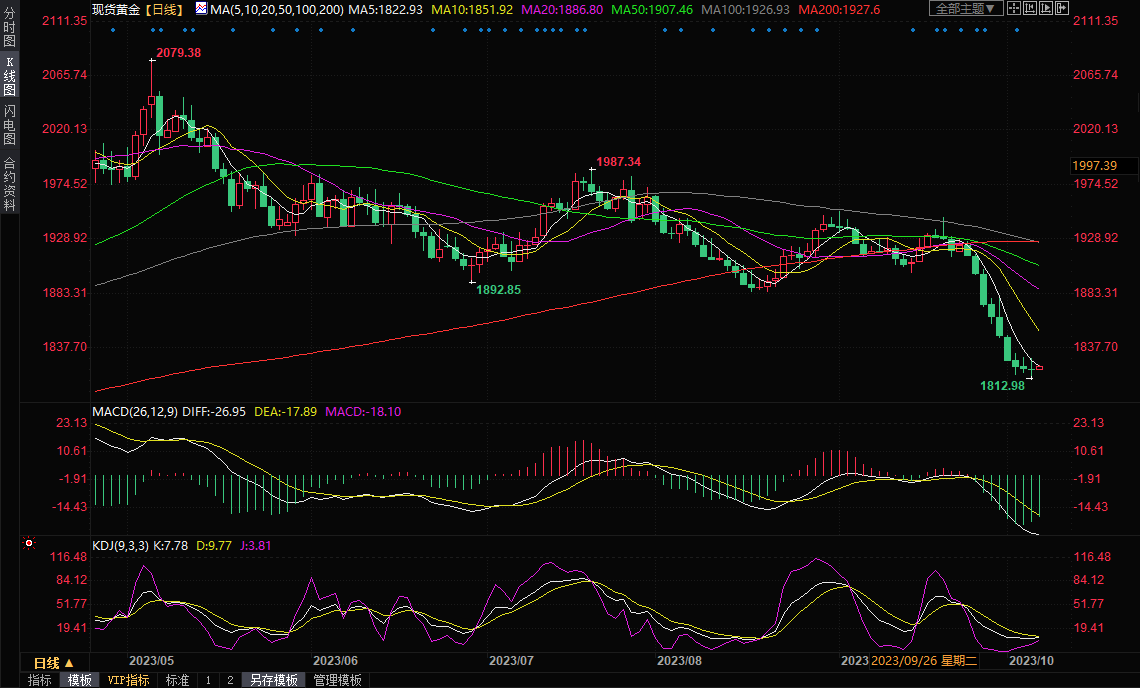This screenshot has height=688, width=1140.
Task: Select the VIP指标 tab
Action: [x=128, y=680]
